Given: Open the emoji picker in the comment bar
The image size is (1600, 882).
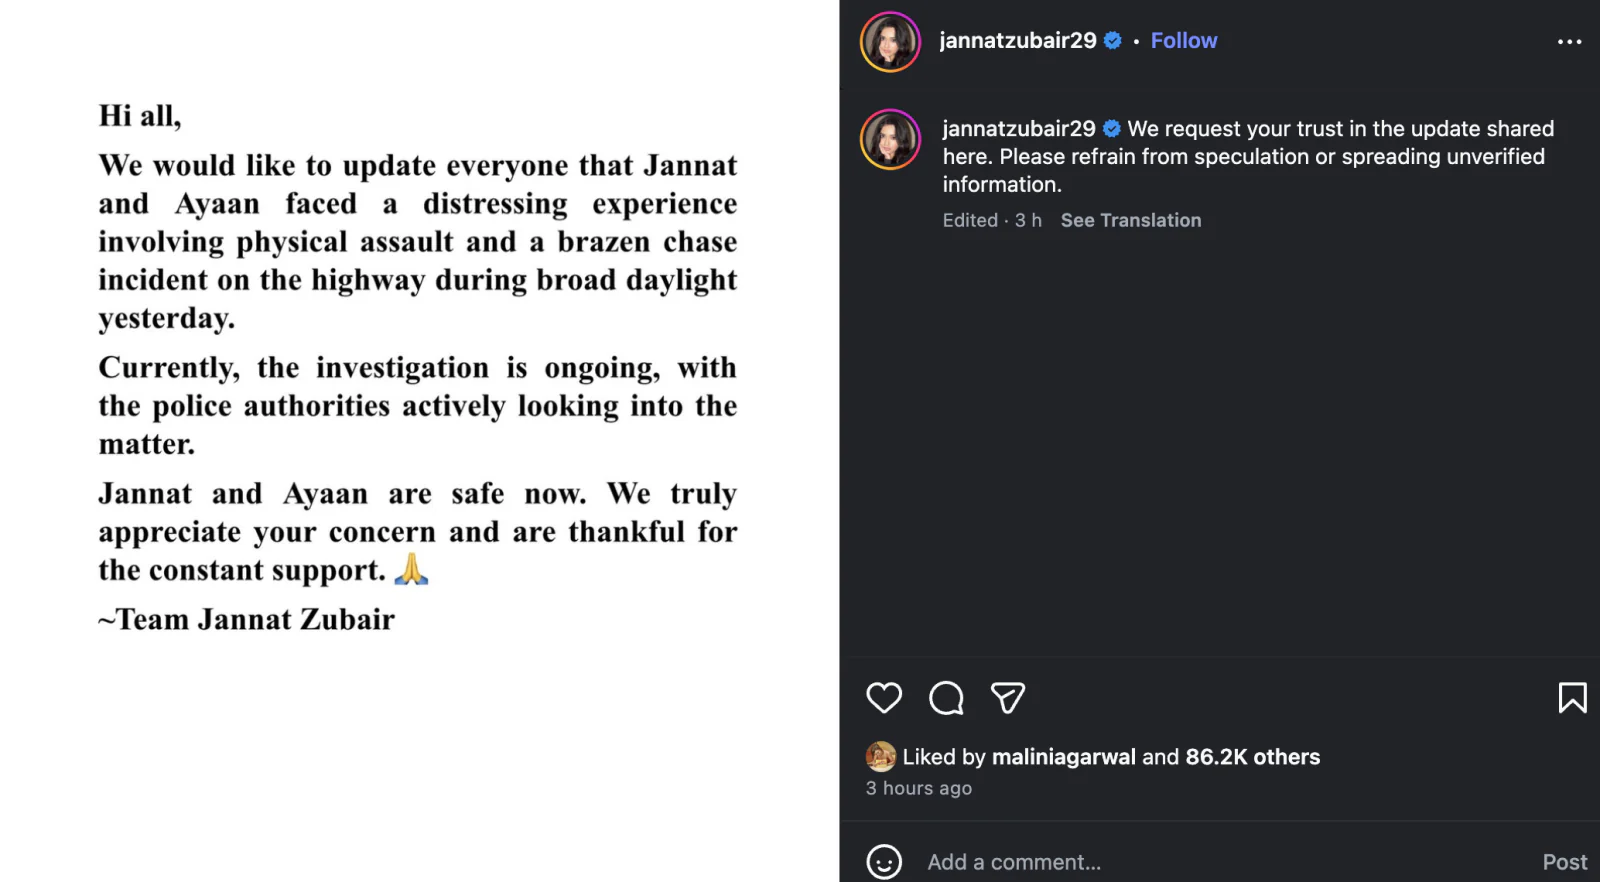Looking at the screenshot, I should pyautogui.click(x=884, y=861).
